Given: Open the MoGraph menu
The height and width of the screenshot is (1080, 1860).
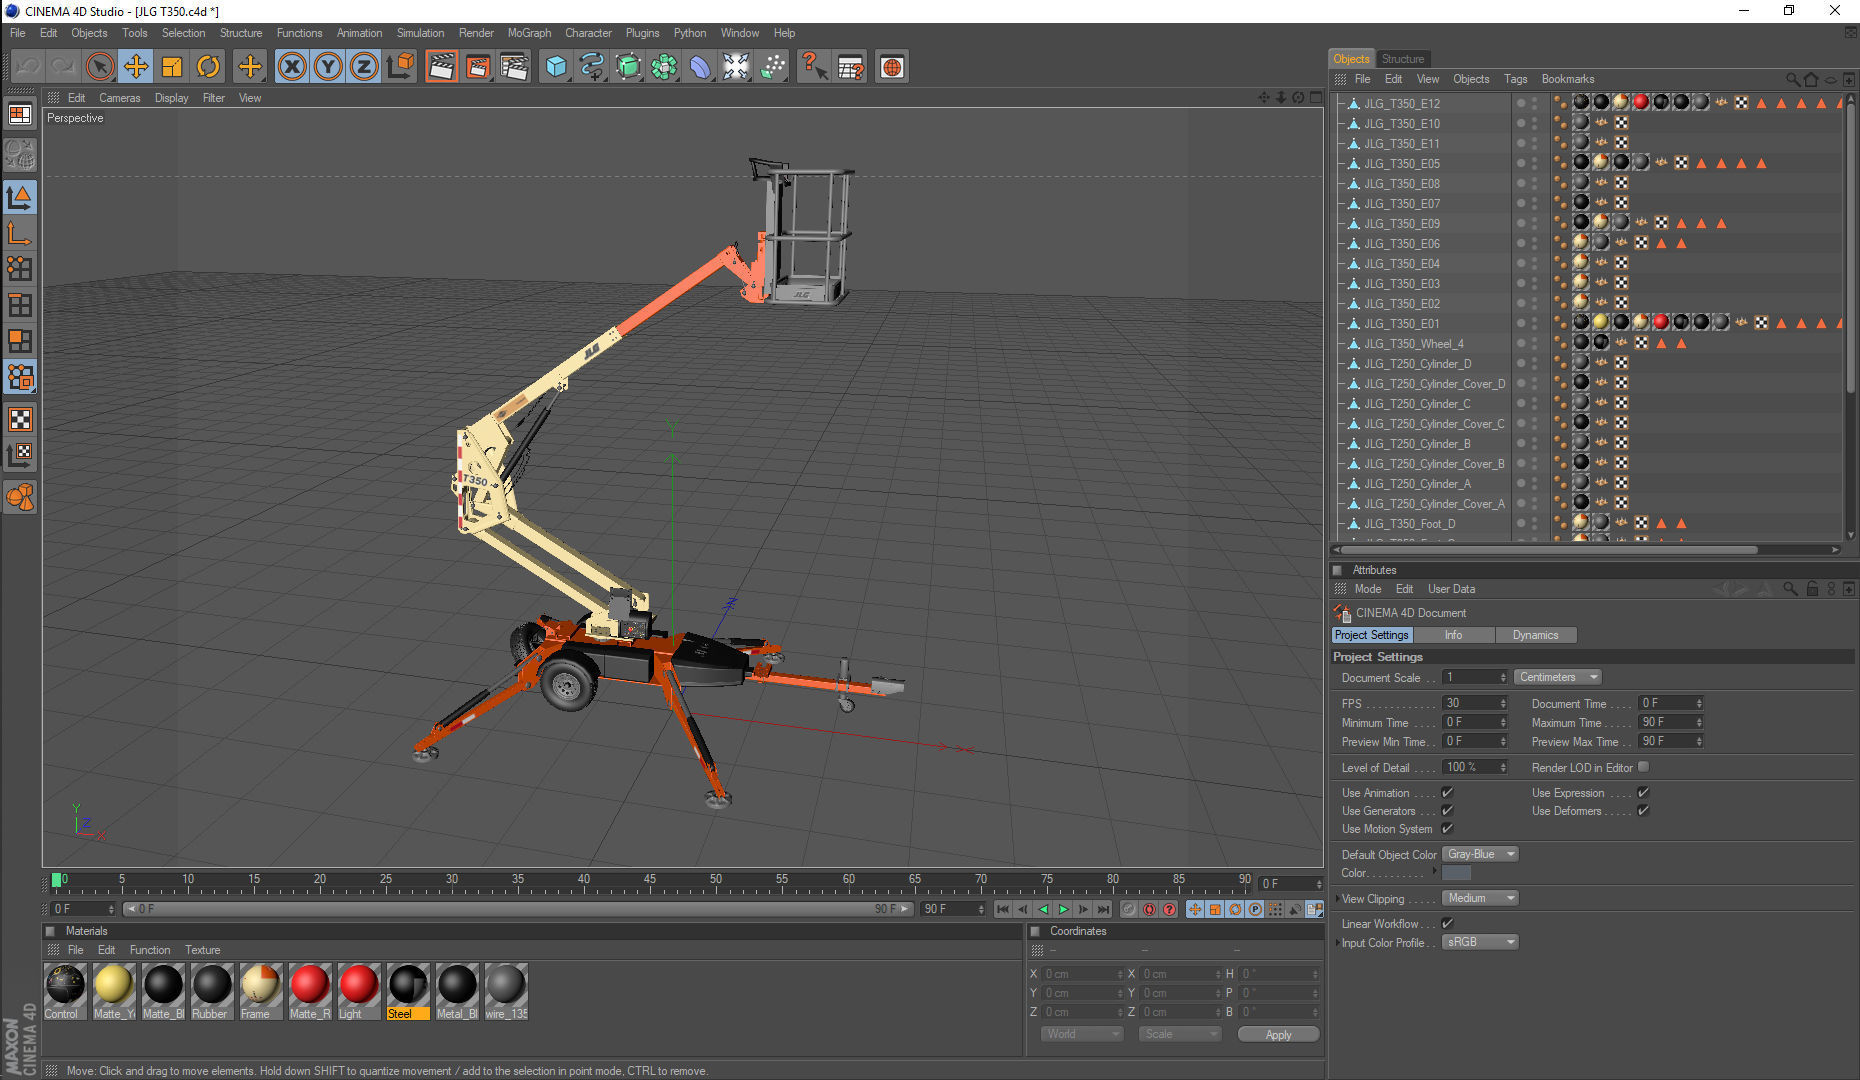Looking at the screenshot, I should (x=529, y=33).
